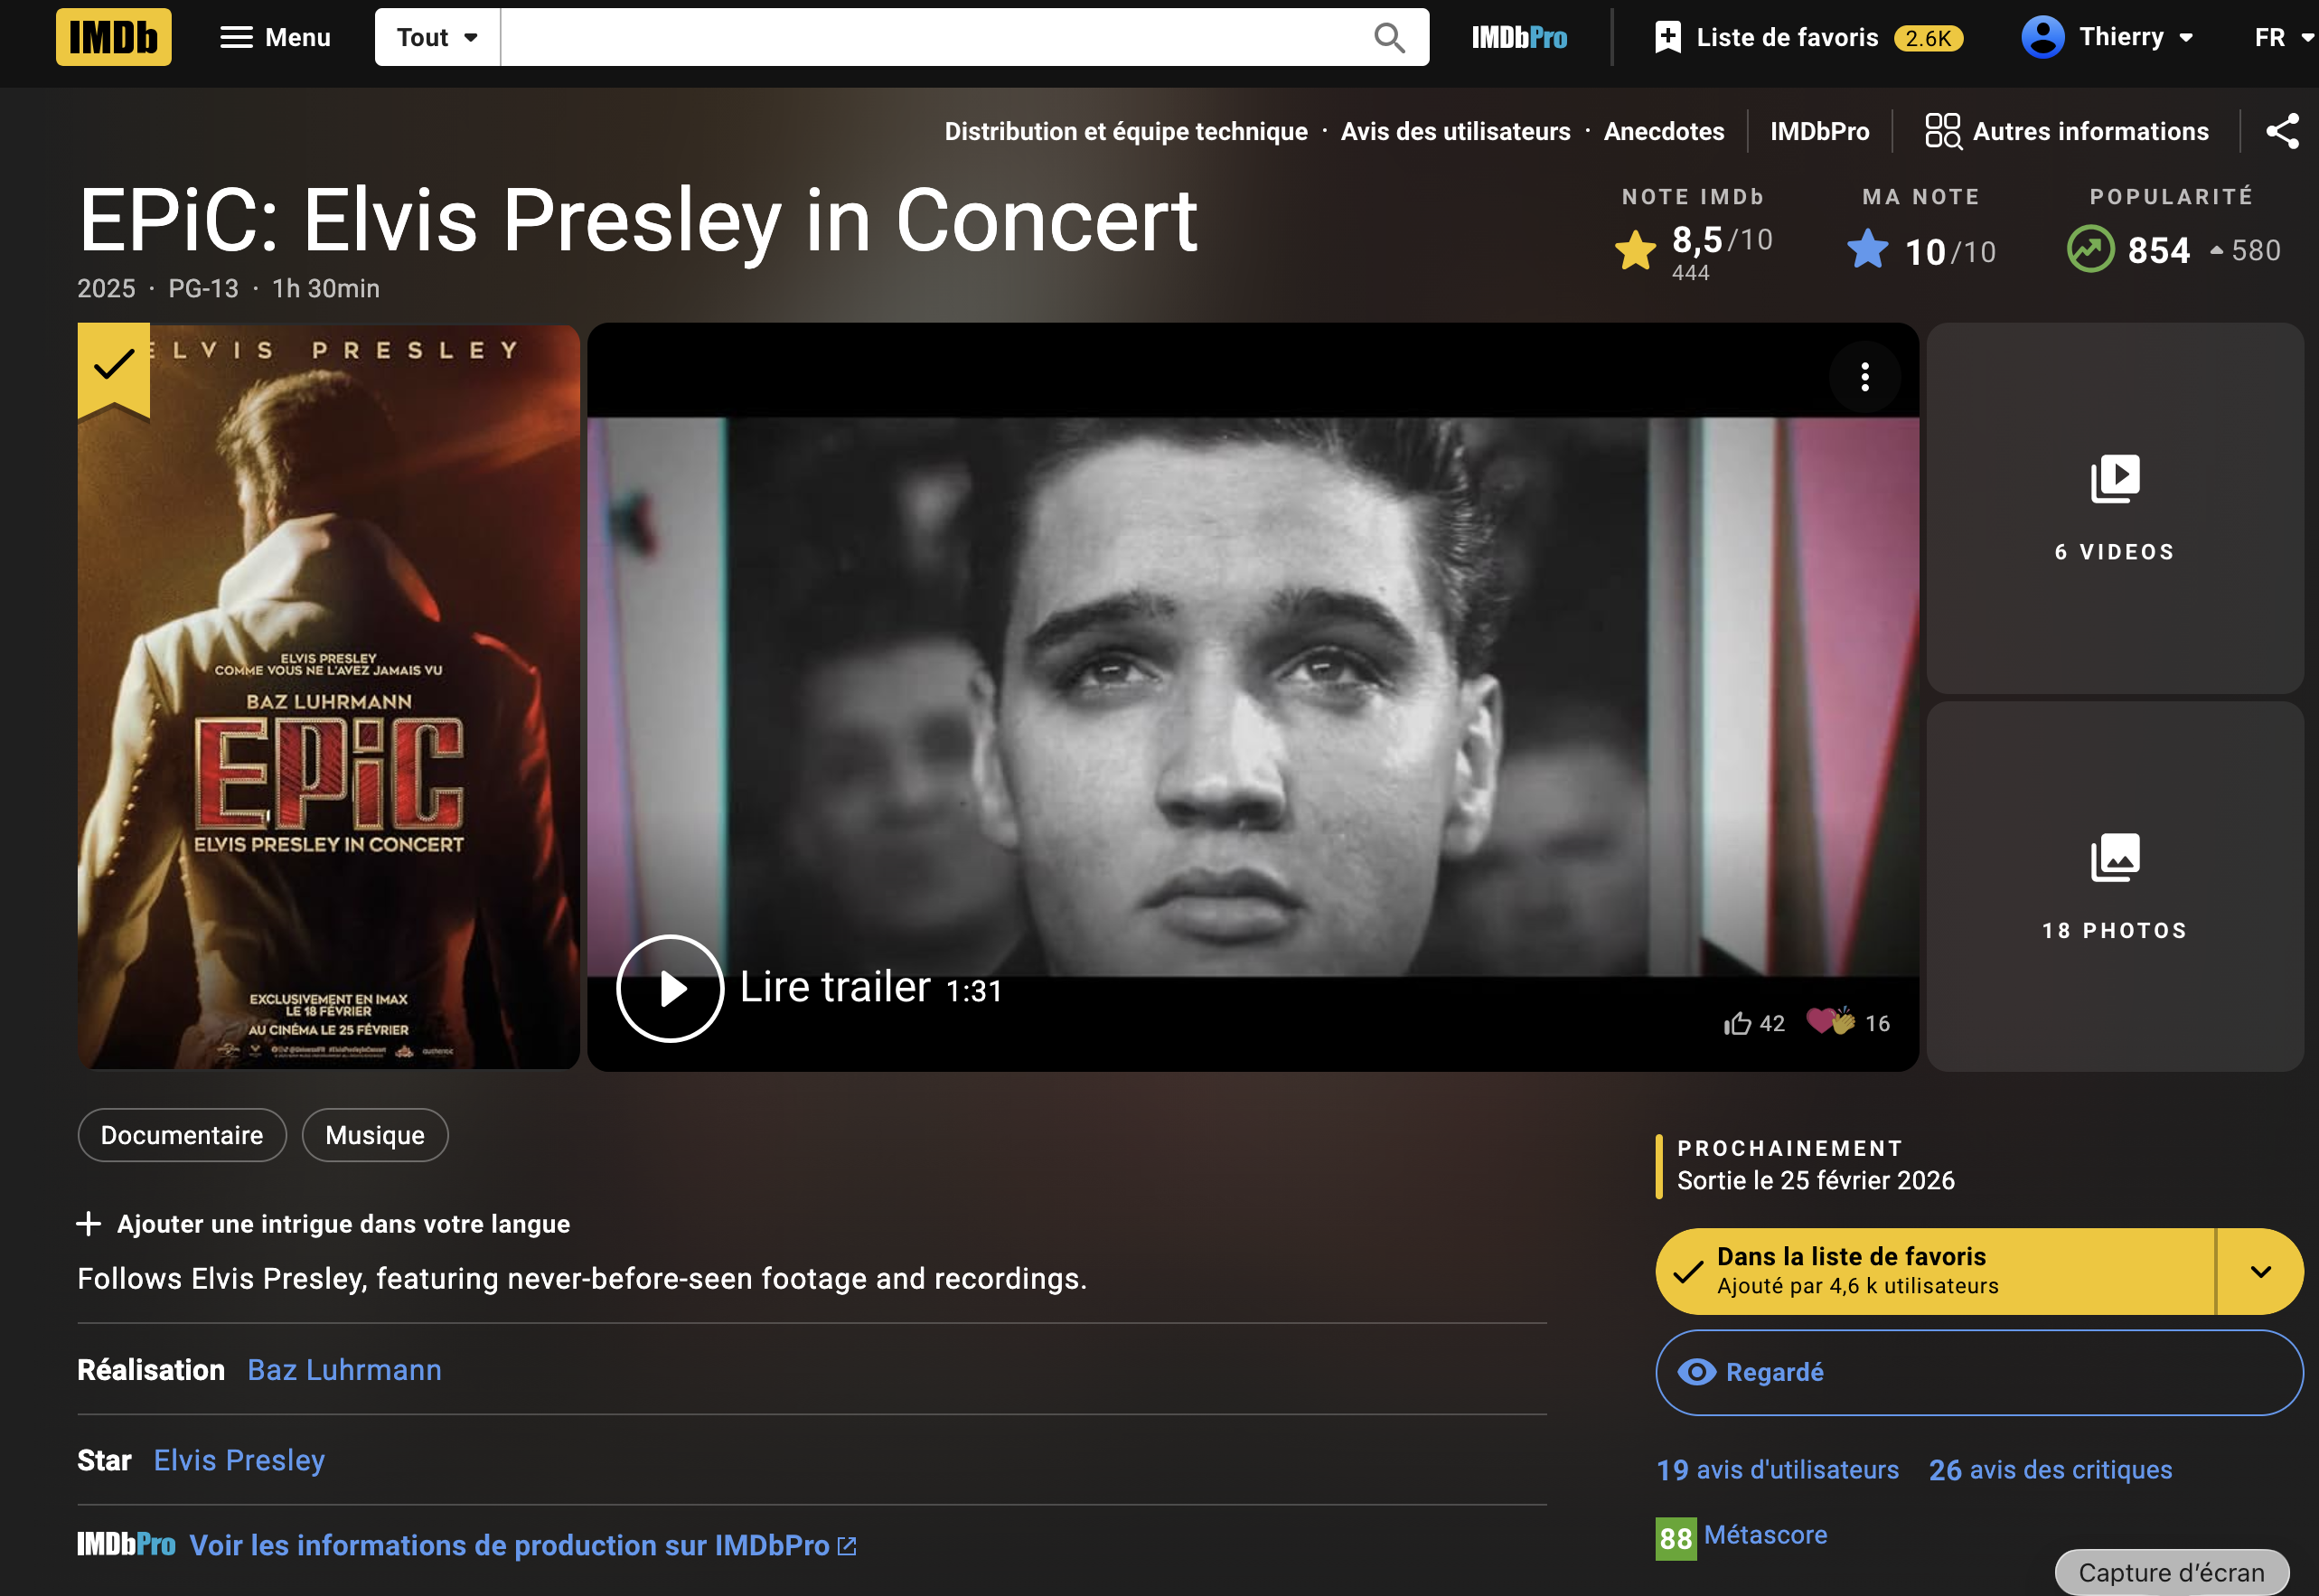The image size is (2319, 1596).
Task: Expand the Tout search category dropdown
Action: [437, 38]
